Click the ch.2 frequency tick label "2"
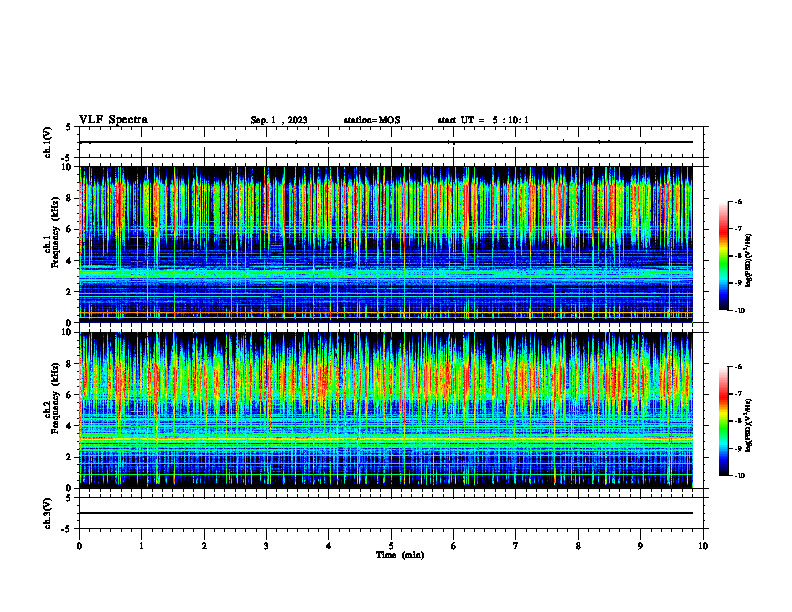Viewport: 792px width, 612px height. coord(69,457)
